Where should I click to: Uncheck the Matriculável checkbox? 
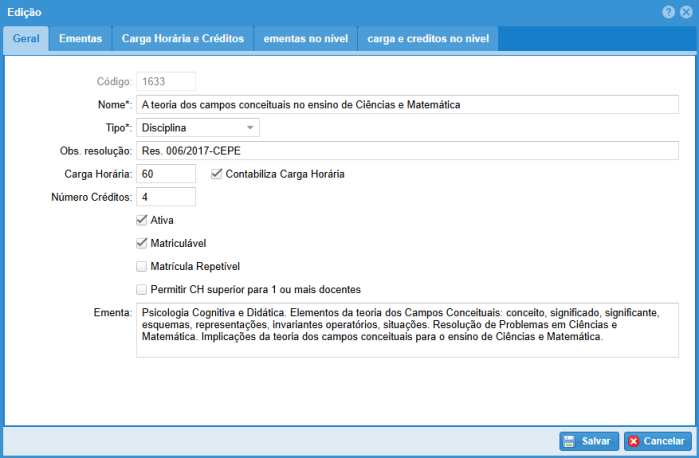click(142, 243)
